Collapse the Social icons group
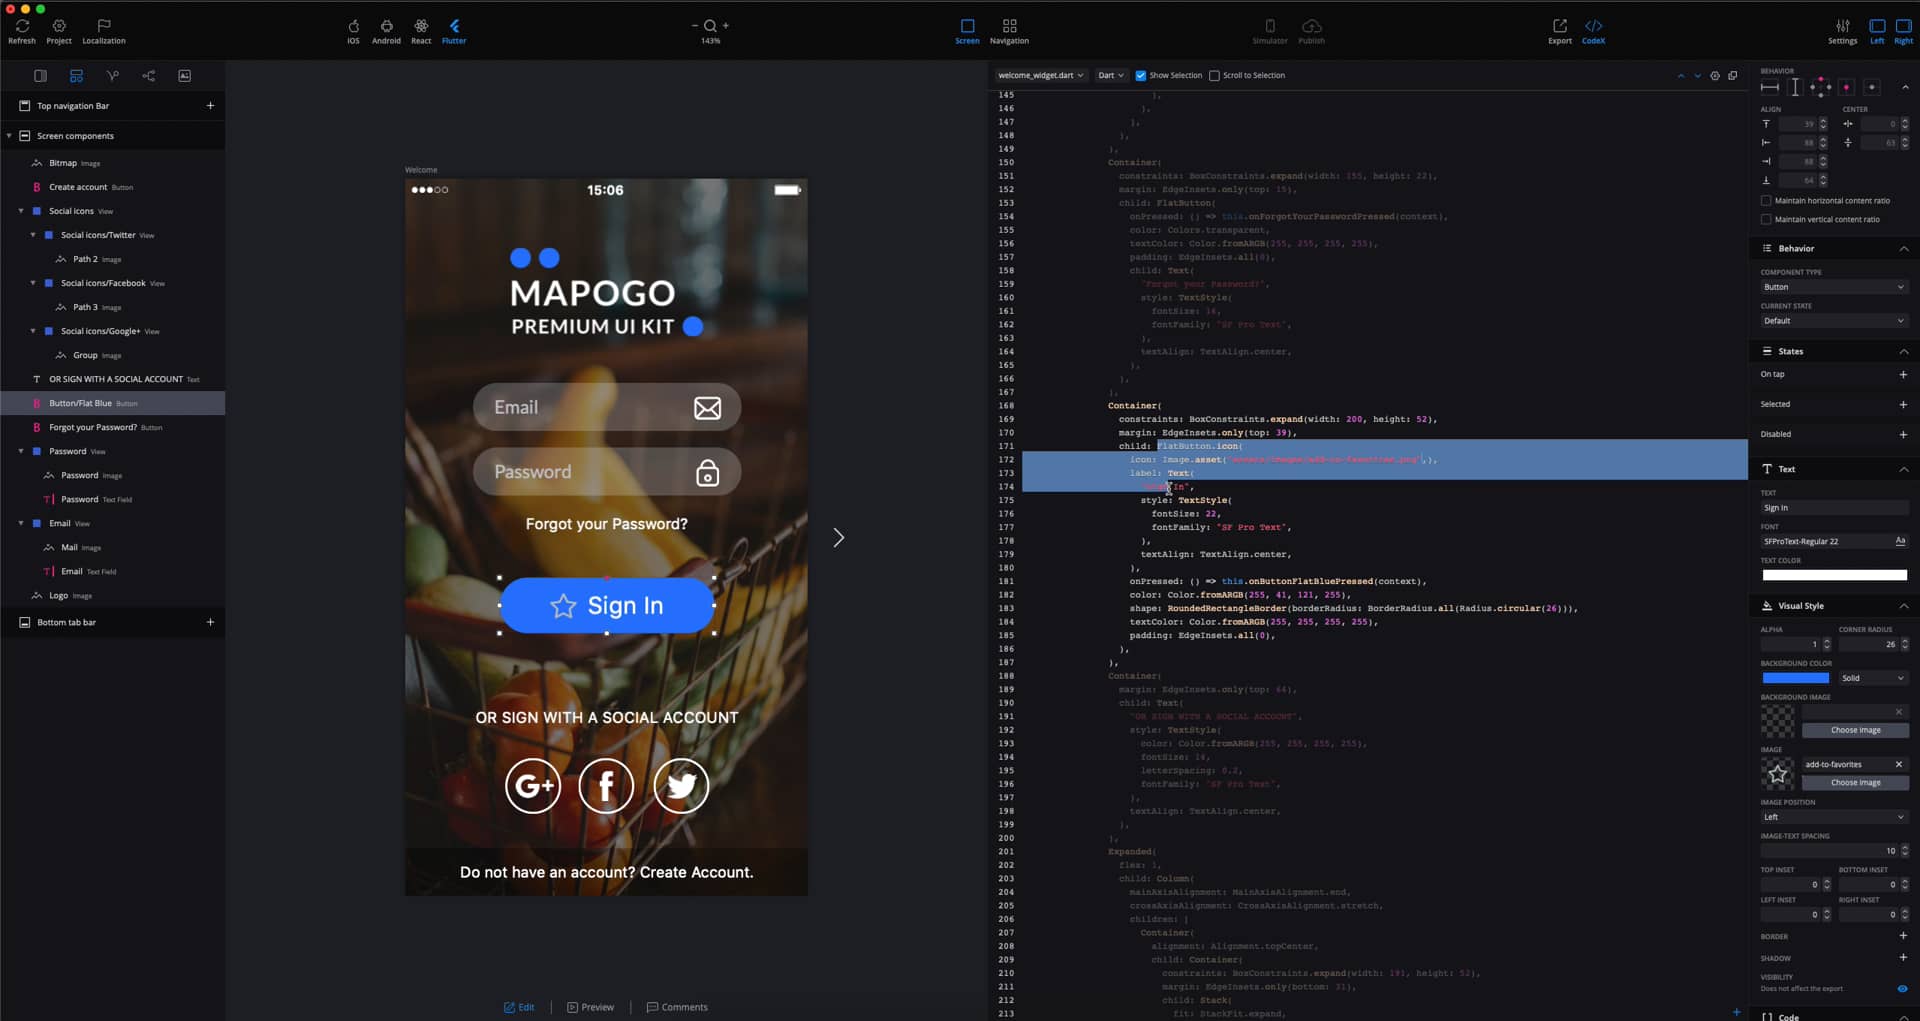 coord(21,211)
